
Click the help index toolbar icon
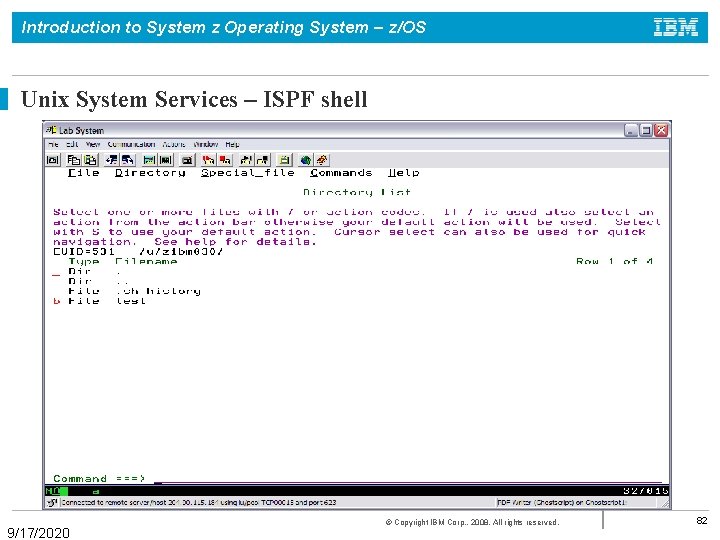[x=322, y=160]
